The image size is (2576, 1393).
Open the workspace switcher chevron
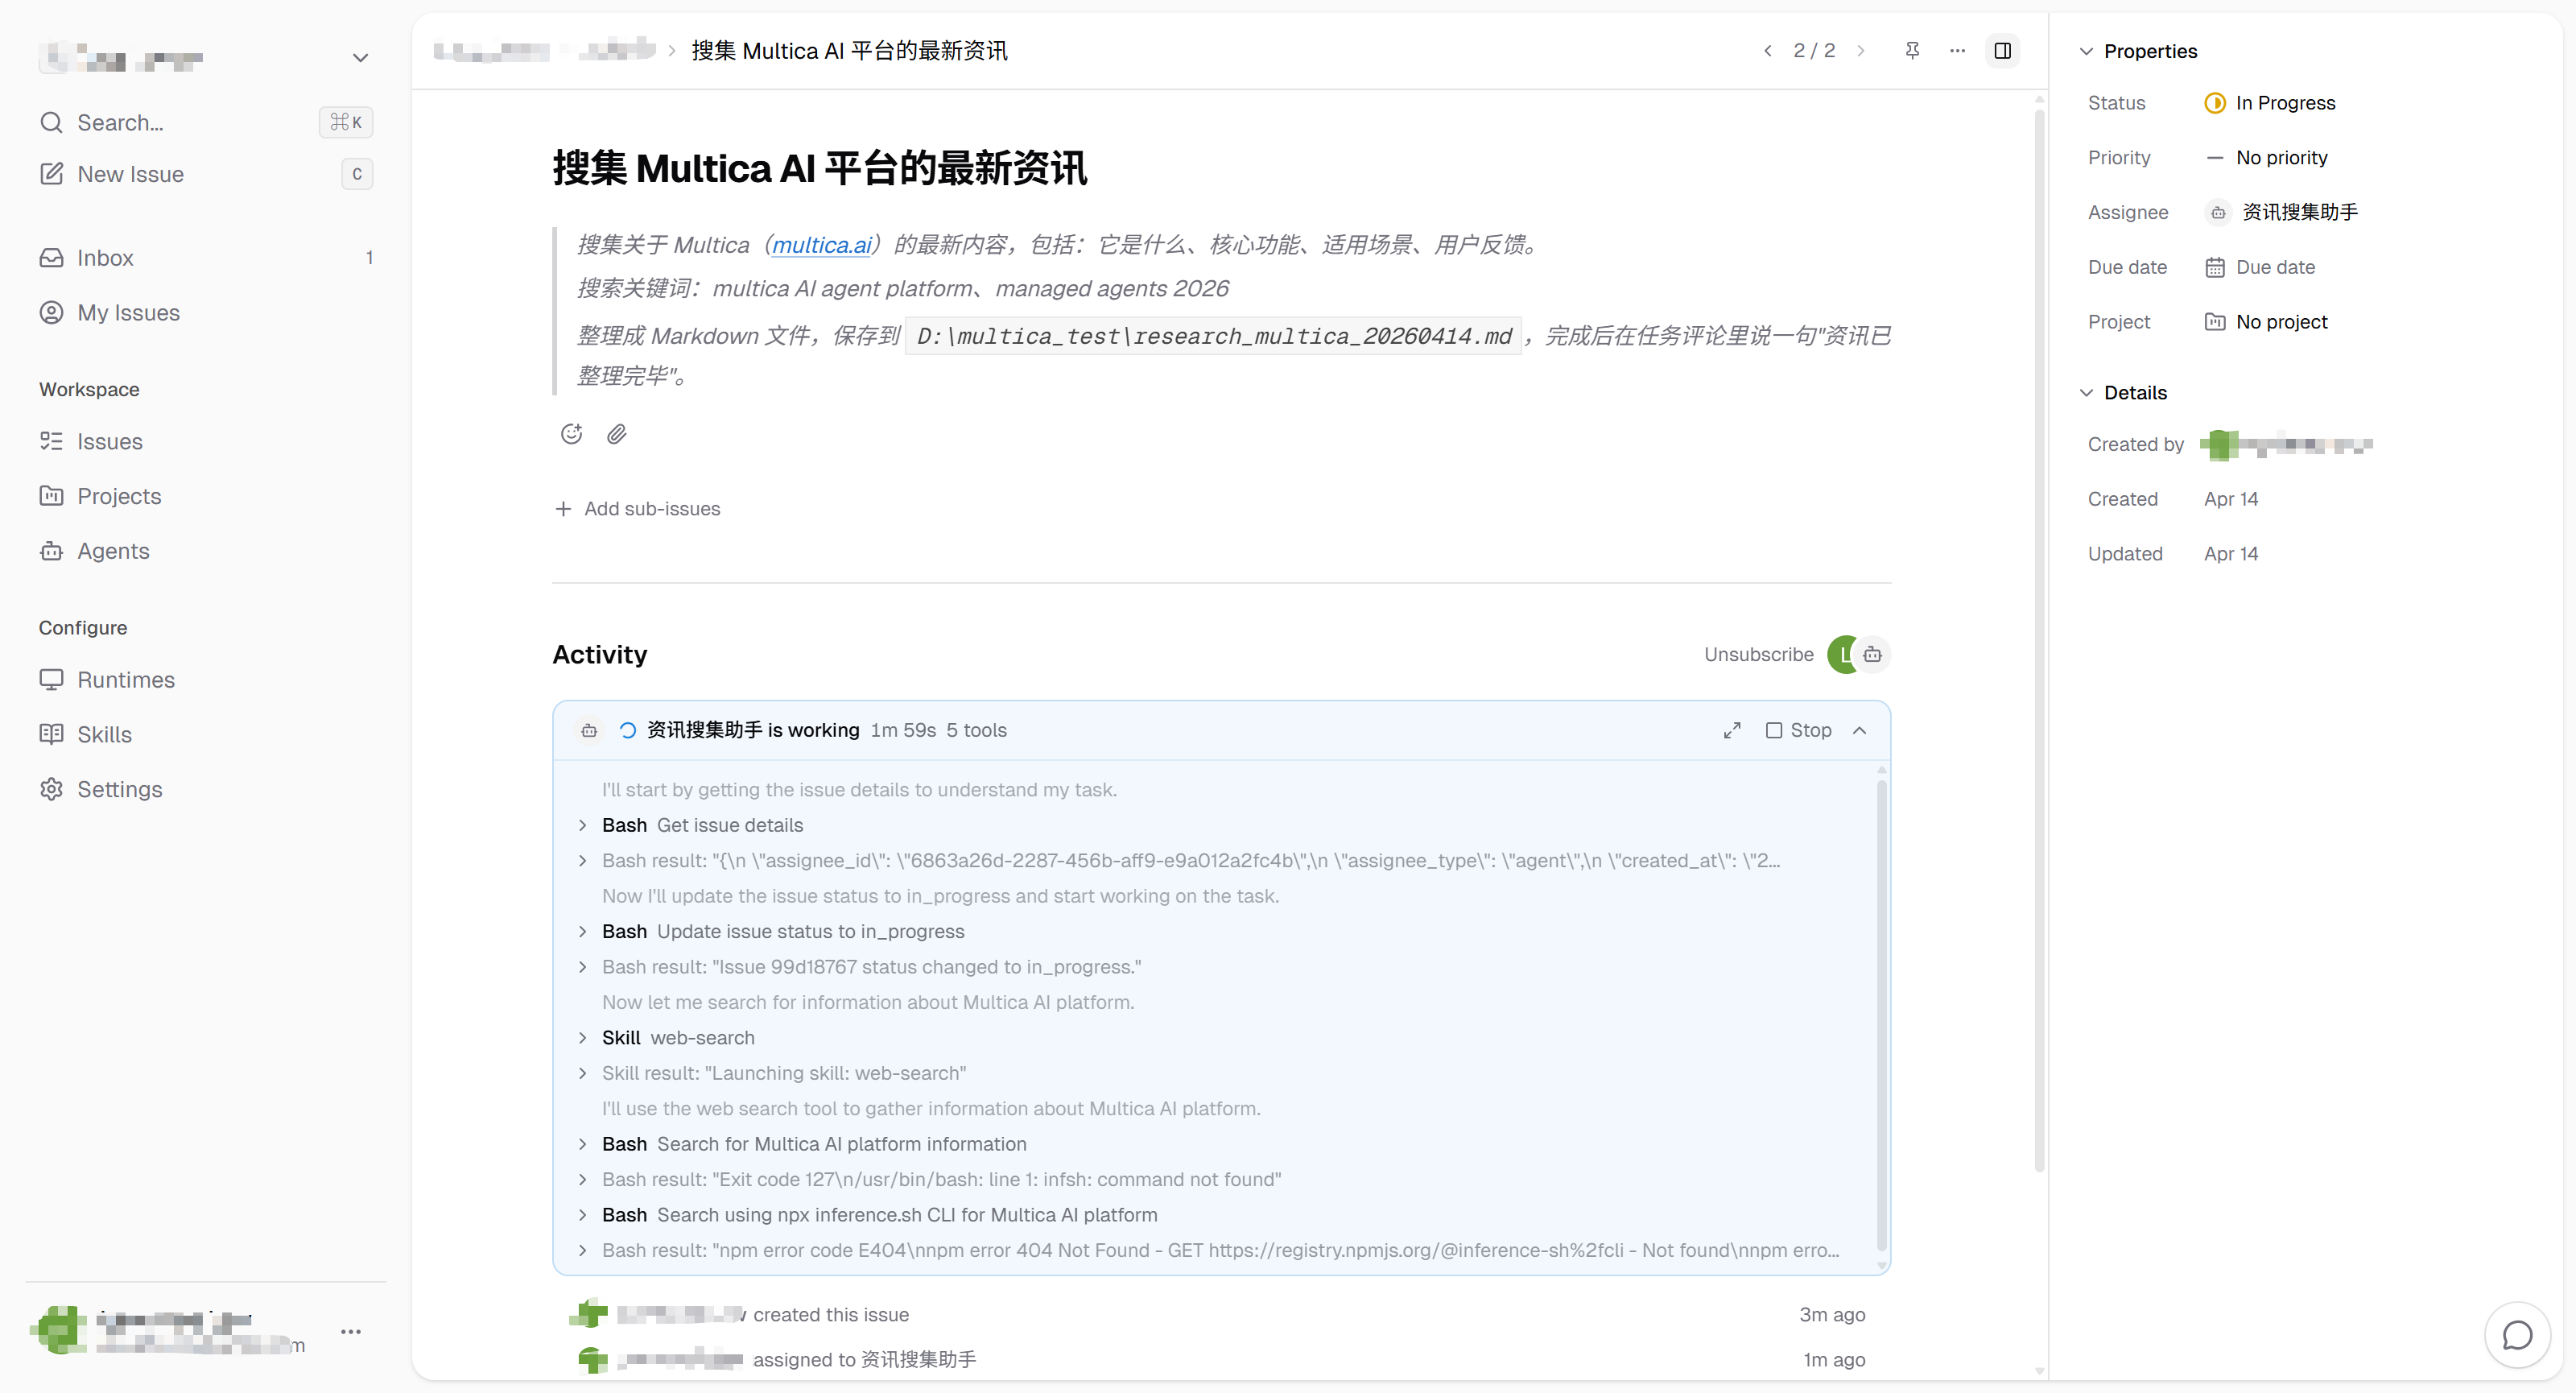pos(360,58)
